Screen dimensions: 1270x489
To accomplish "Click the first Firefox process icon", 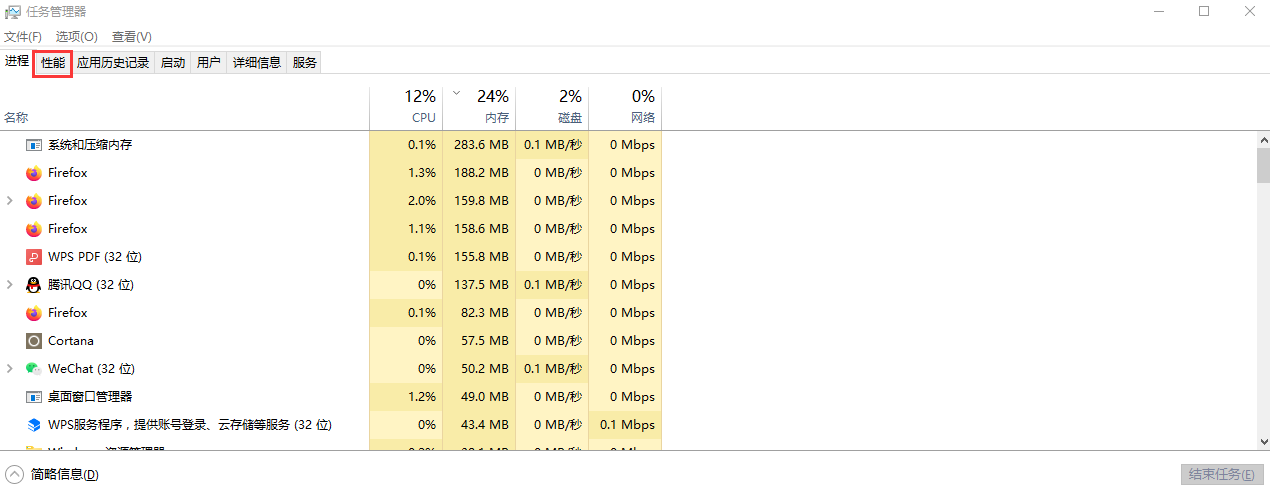I will [x=34, y=173].
